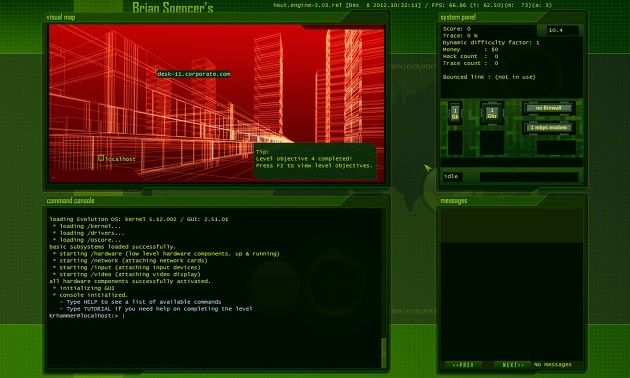The image size is (630, 378).
Task: Go to previous message with PREV button
Action: tap(463, 365)
